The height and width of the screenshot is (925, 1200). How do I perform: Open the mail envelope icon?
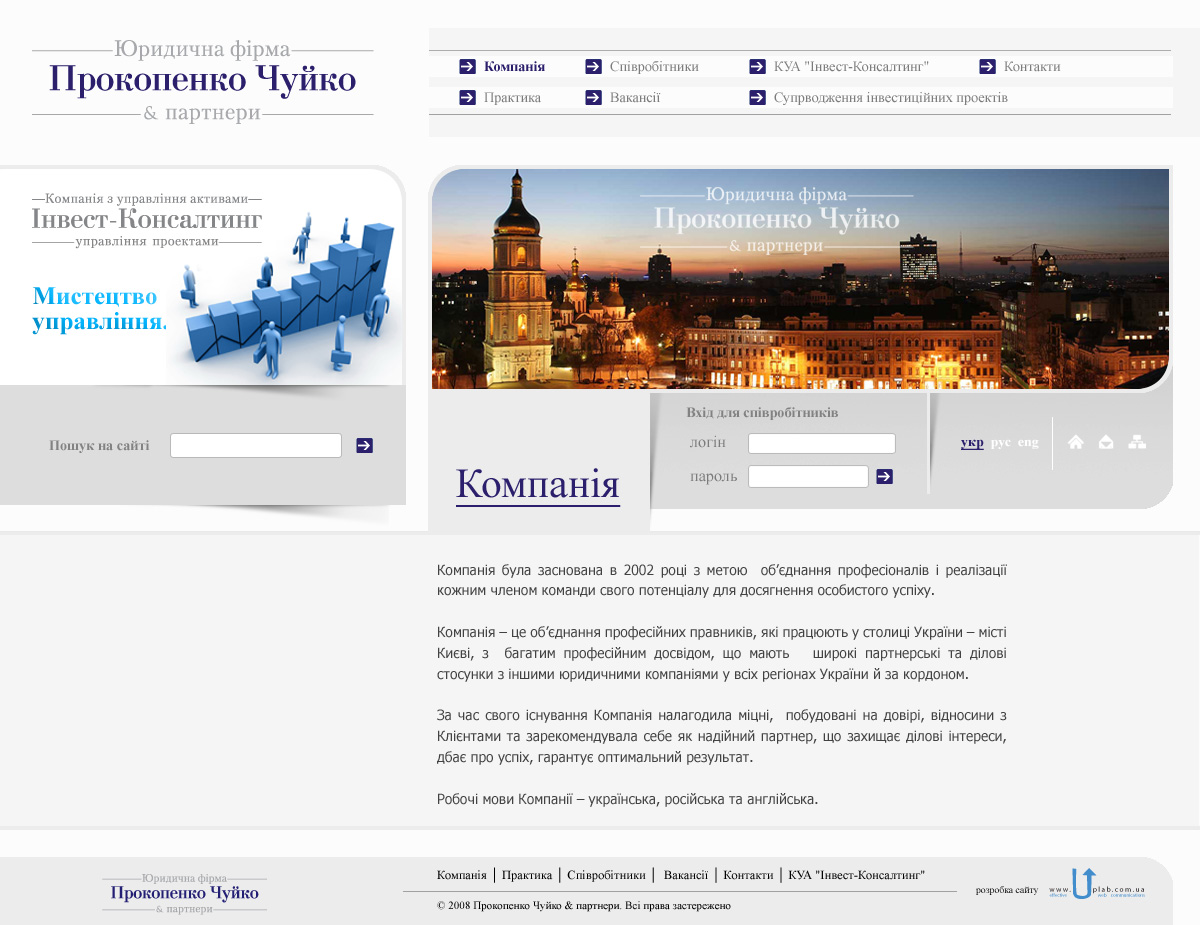tap(1106, 442)
